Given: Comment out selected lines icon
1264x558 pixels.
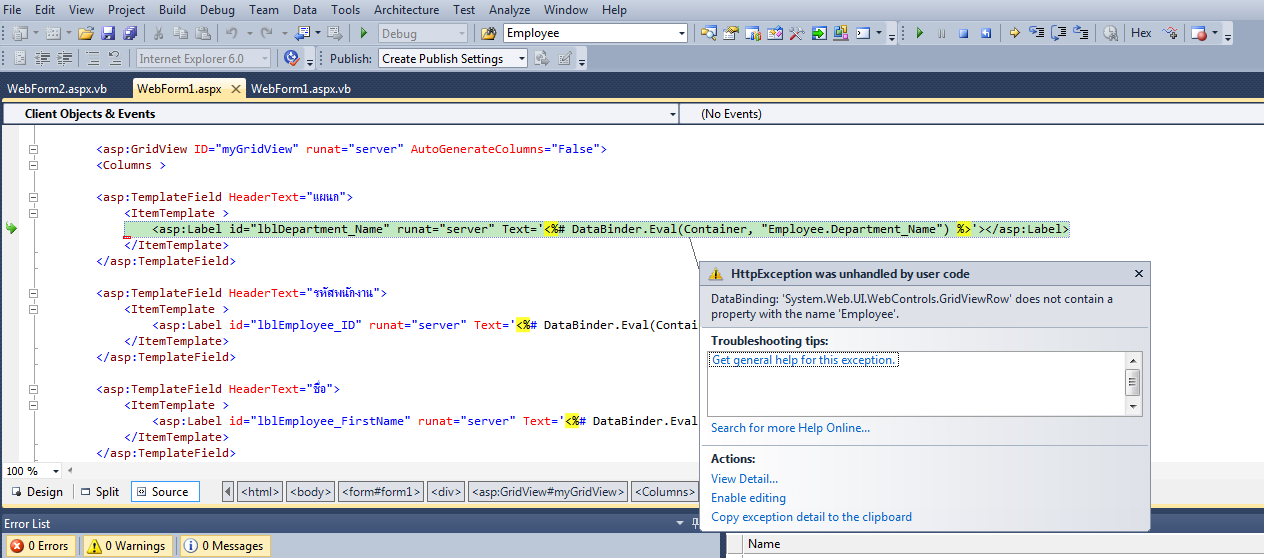Looking at the screenshot, I should [x=92, y=58].
